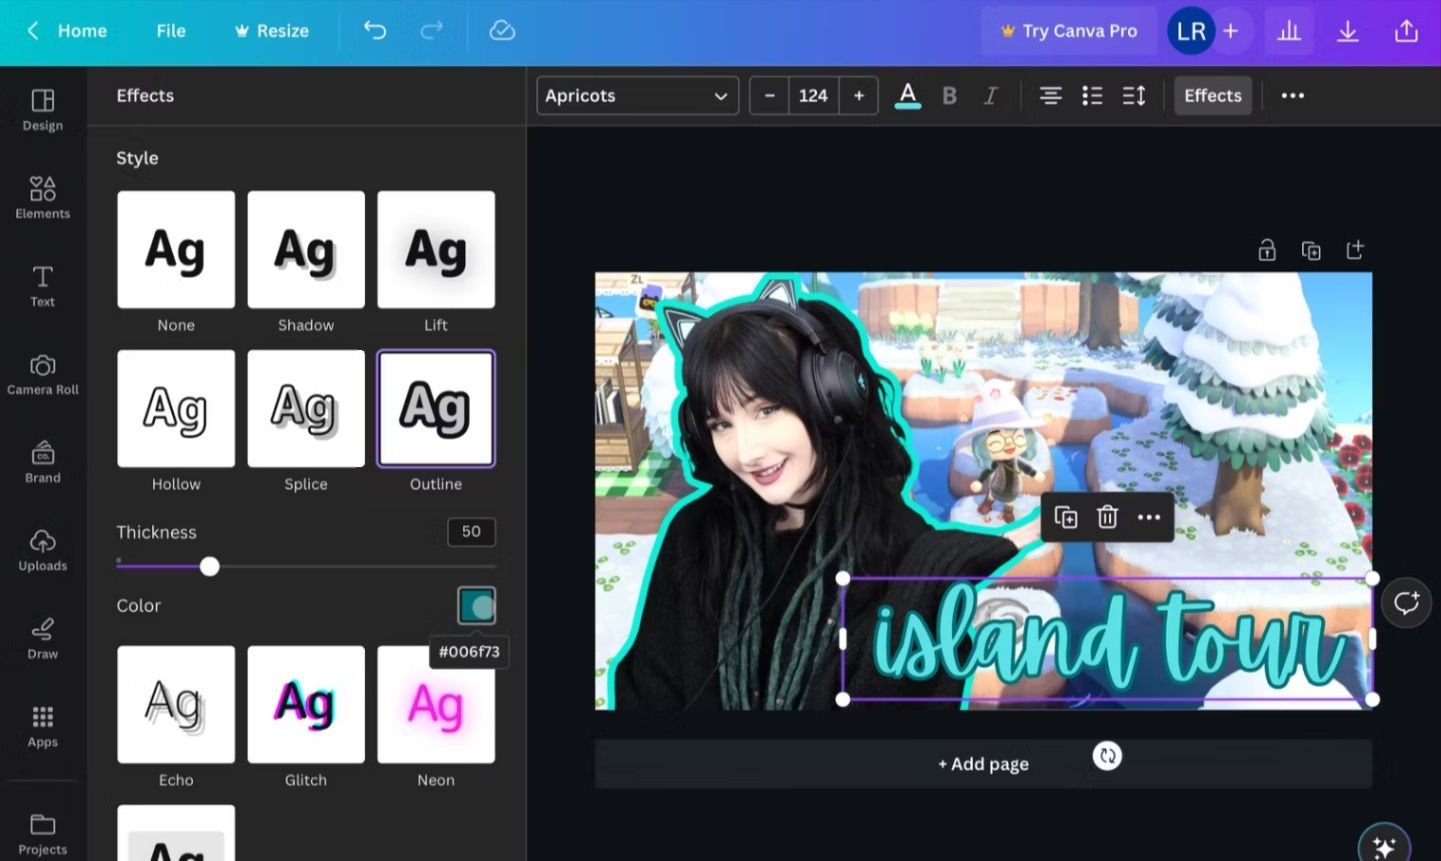Delete the selected text element
Screen dimensions: 1441x861
pos(1107,517)
